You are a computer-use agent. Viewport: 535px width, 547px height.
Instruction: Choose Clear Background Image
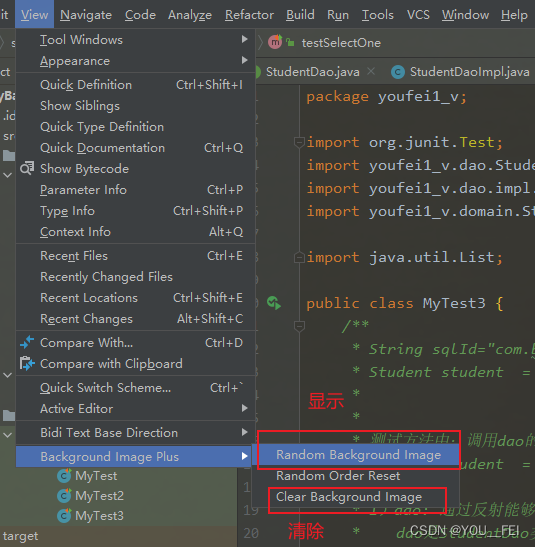349,497
